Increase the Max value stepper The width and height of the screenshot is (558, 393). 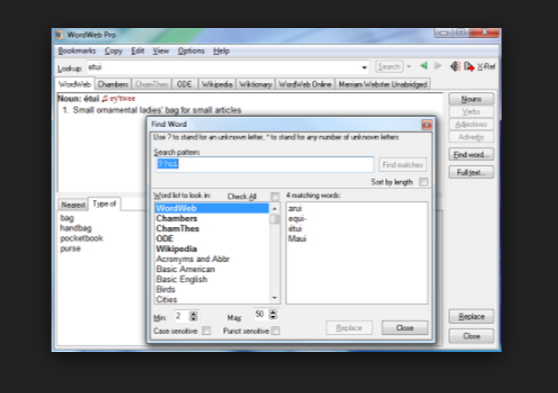click(273, 312)
